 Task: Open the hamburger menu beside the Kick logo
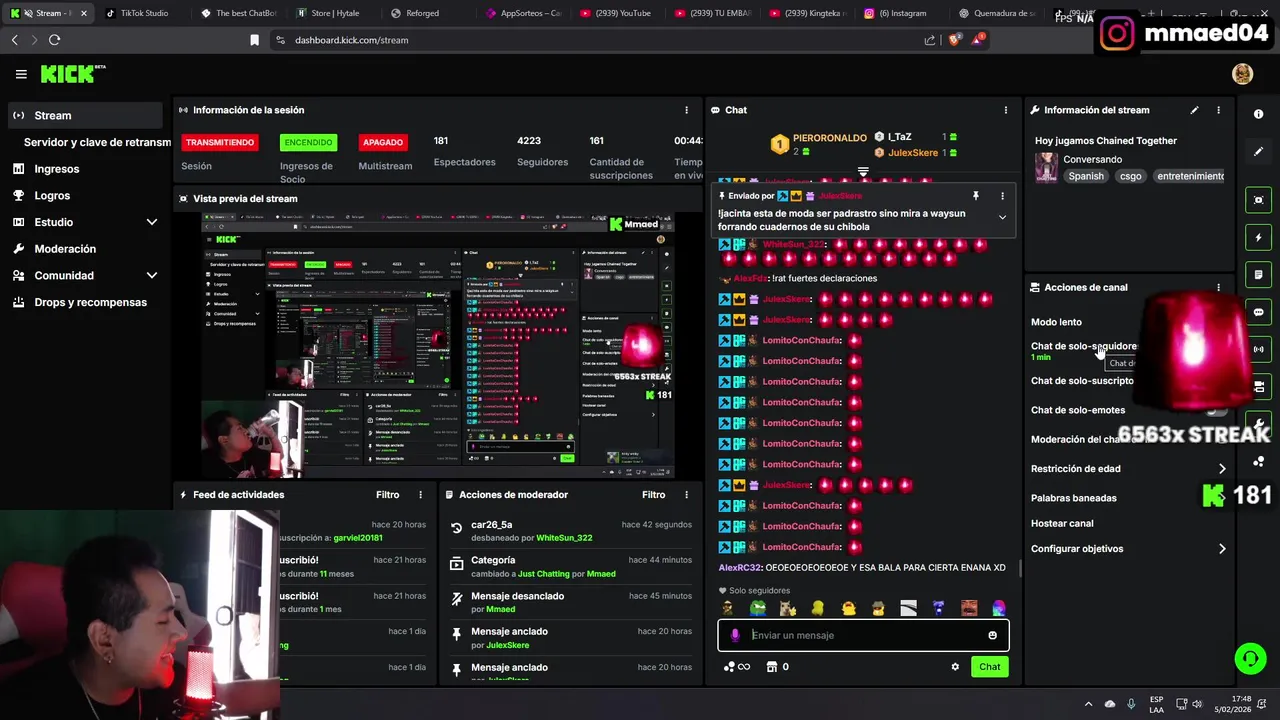(21, 74)
